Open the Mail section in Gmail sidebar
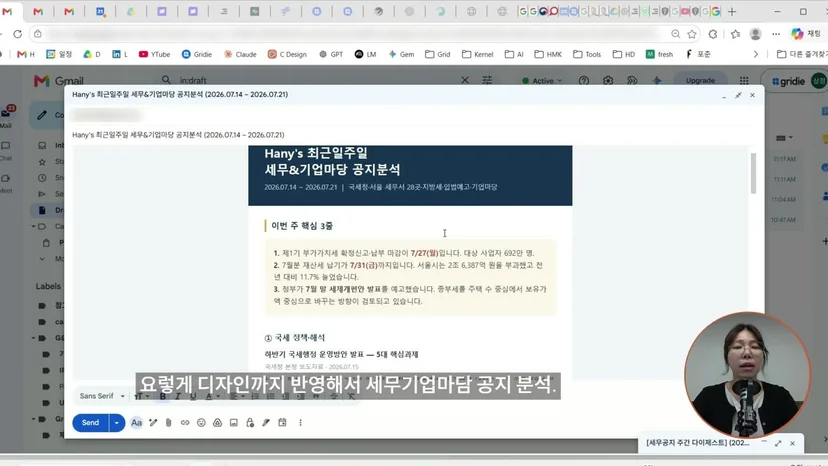Screen dimensions: 828x466 6,117
